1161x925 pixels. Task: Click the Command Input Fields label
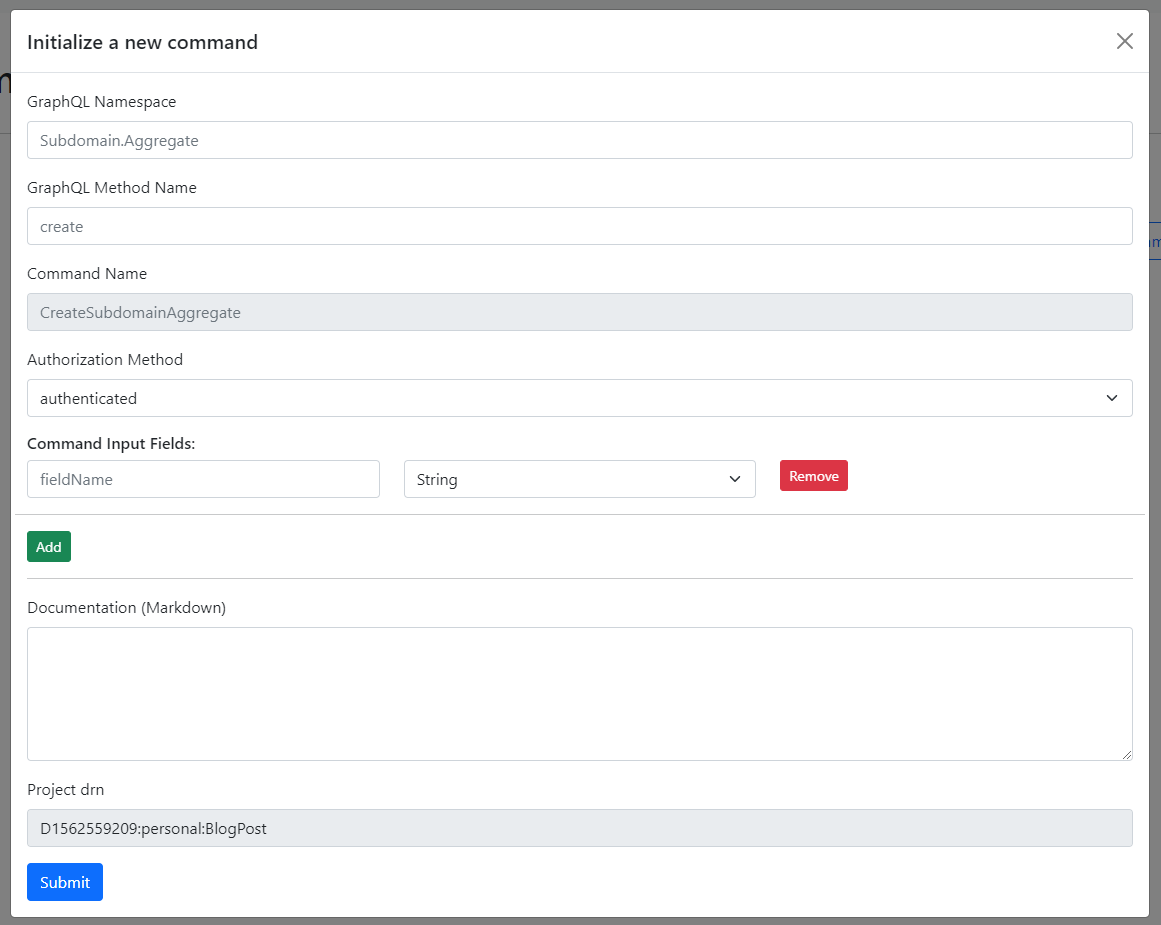(x=111, y=443)
